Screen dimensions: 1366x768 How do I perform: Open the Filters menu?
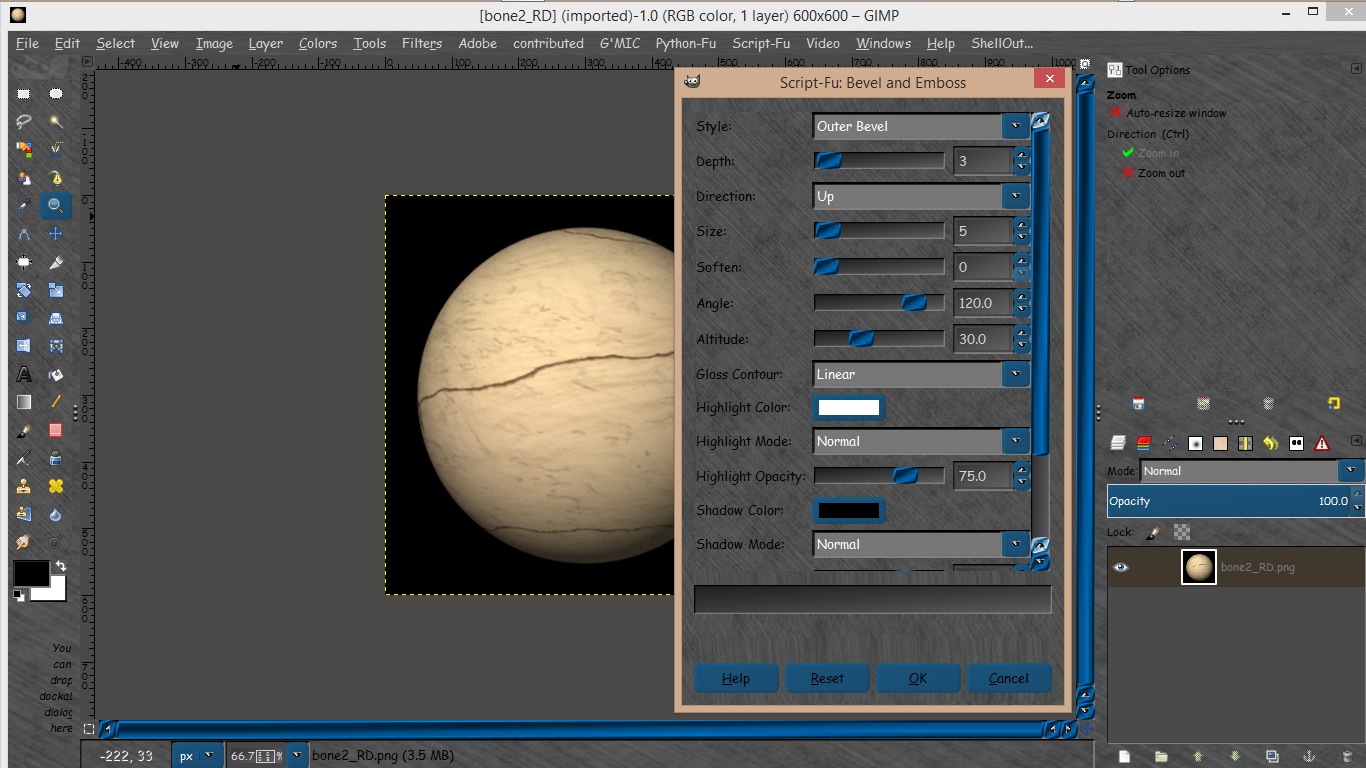pos(421,43)
